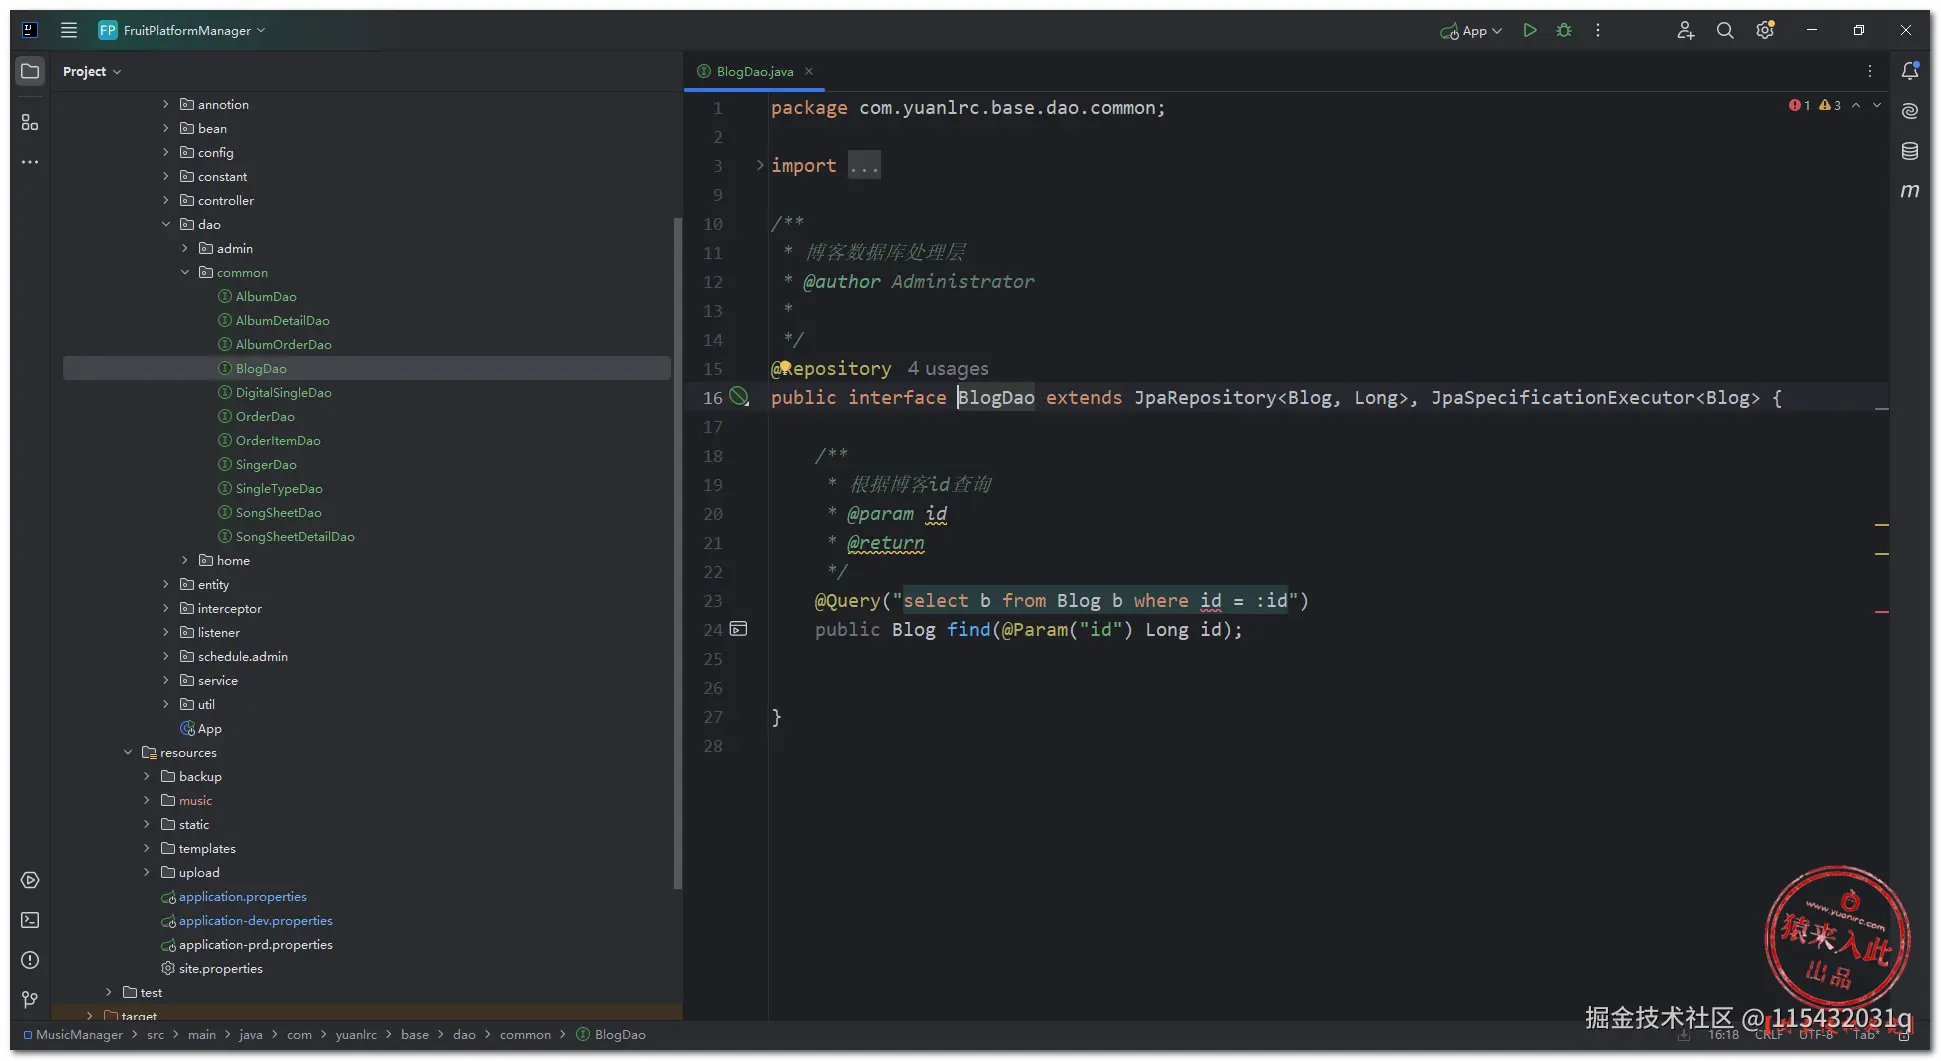
Task: Expand the annotion package
Action: (x=166, y=104)
